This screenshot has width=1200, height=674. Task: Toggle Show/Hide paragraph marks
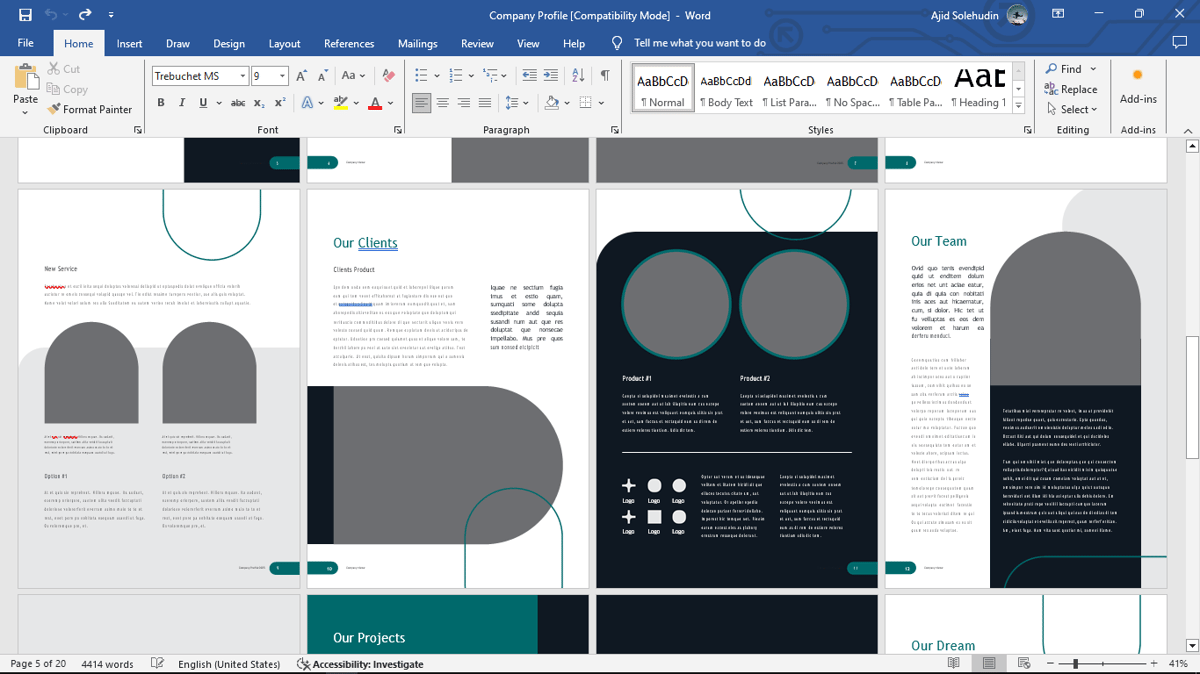604,75
